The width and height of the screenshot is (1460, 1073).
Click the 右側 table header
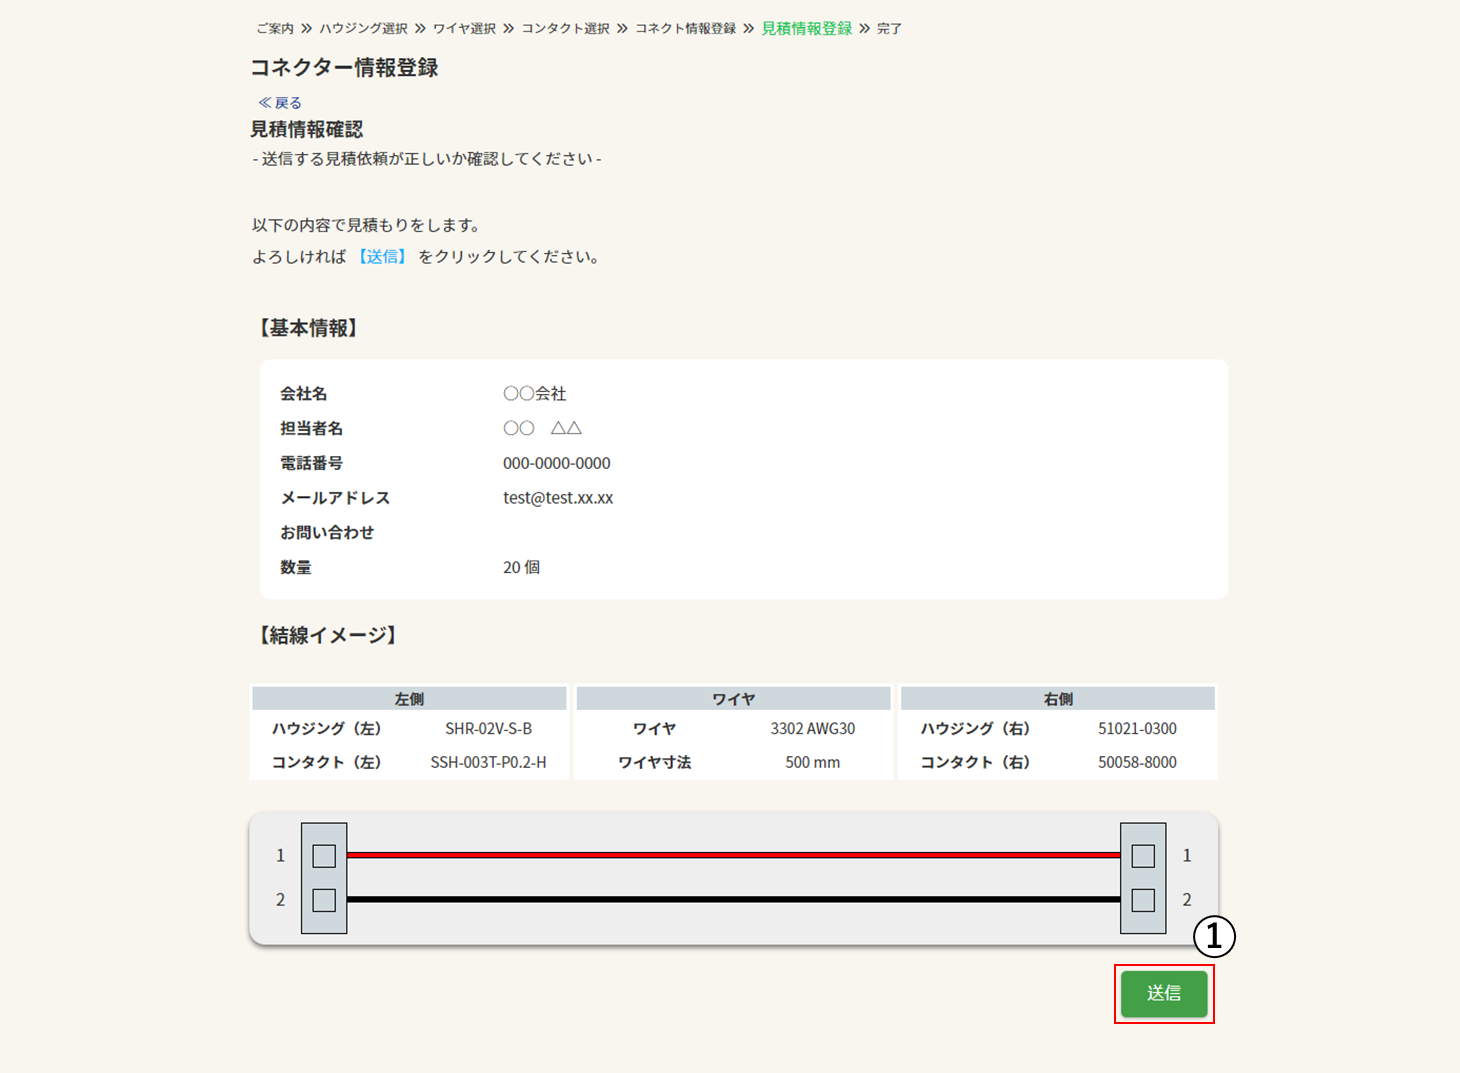[1057, 699]
